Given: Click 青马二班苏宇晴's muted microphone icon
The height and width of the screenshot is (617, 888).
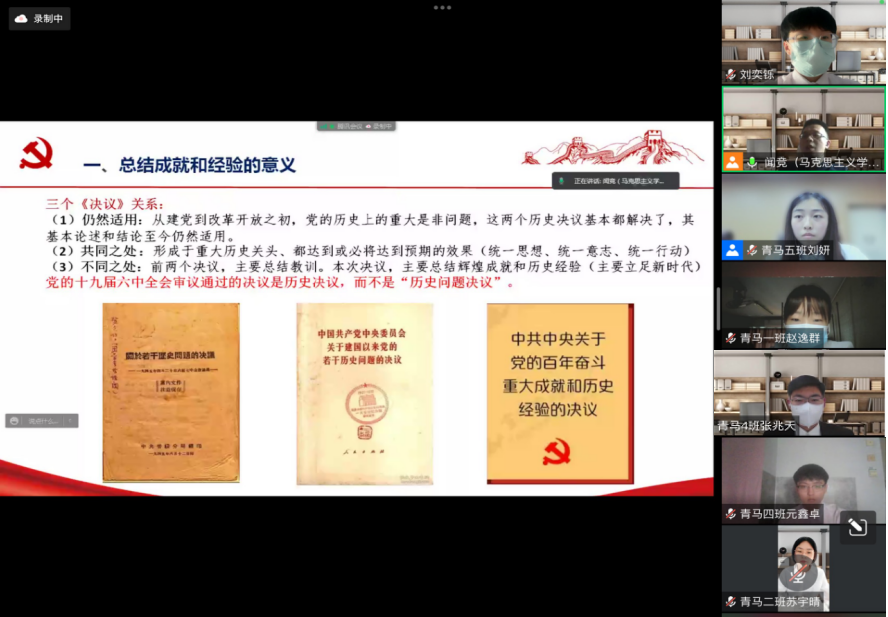Looking at the screenshot, I should (x=731, y=602).
